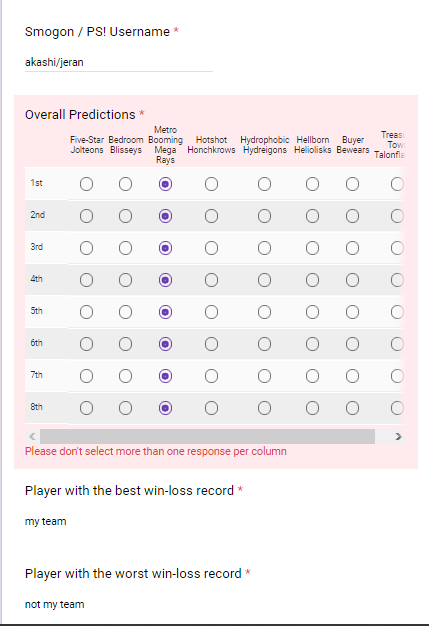Screen dimensions: 429x626
Task: Select Hydrophobic Hydreigons for 4th place
Action: click(x=264, y=280)
